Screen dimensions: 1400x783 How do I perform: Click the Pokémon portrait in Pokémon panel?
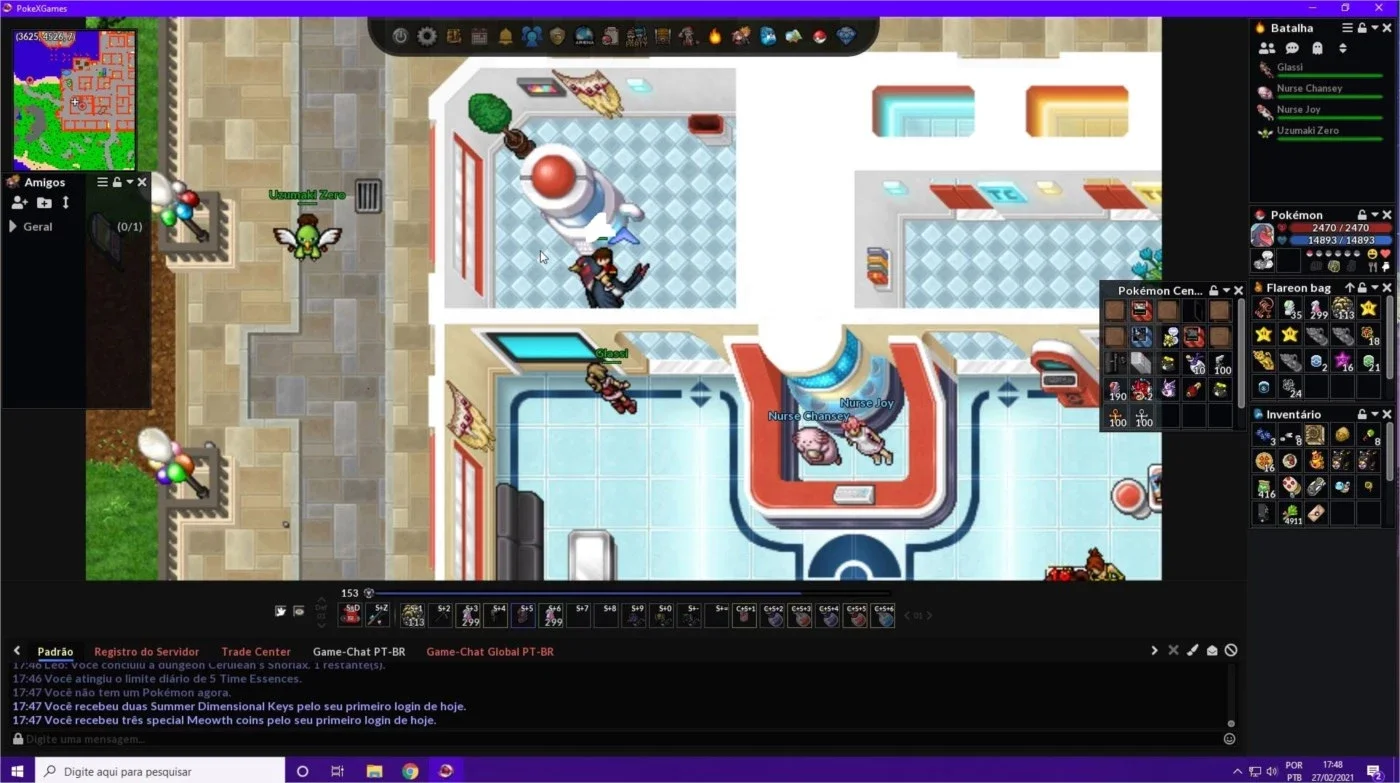[1263, 235]
